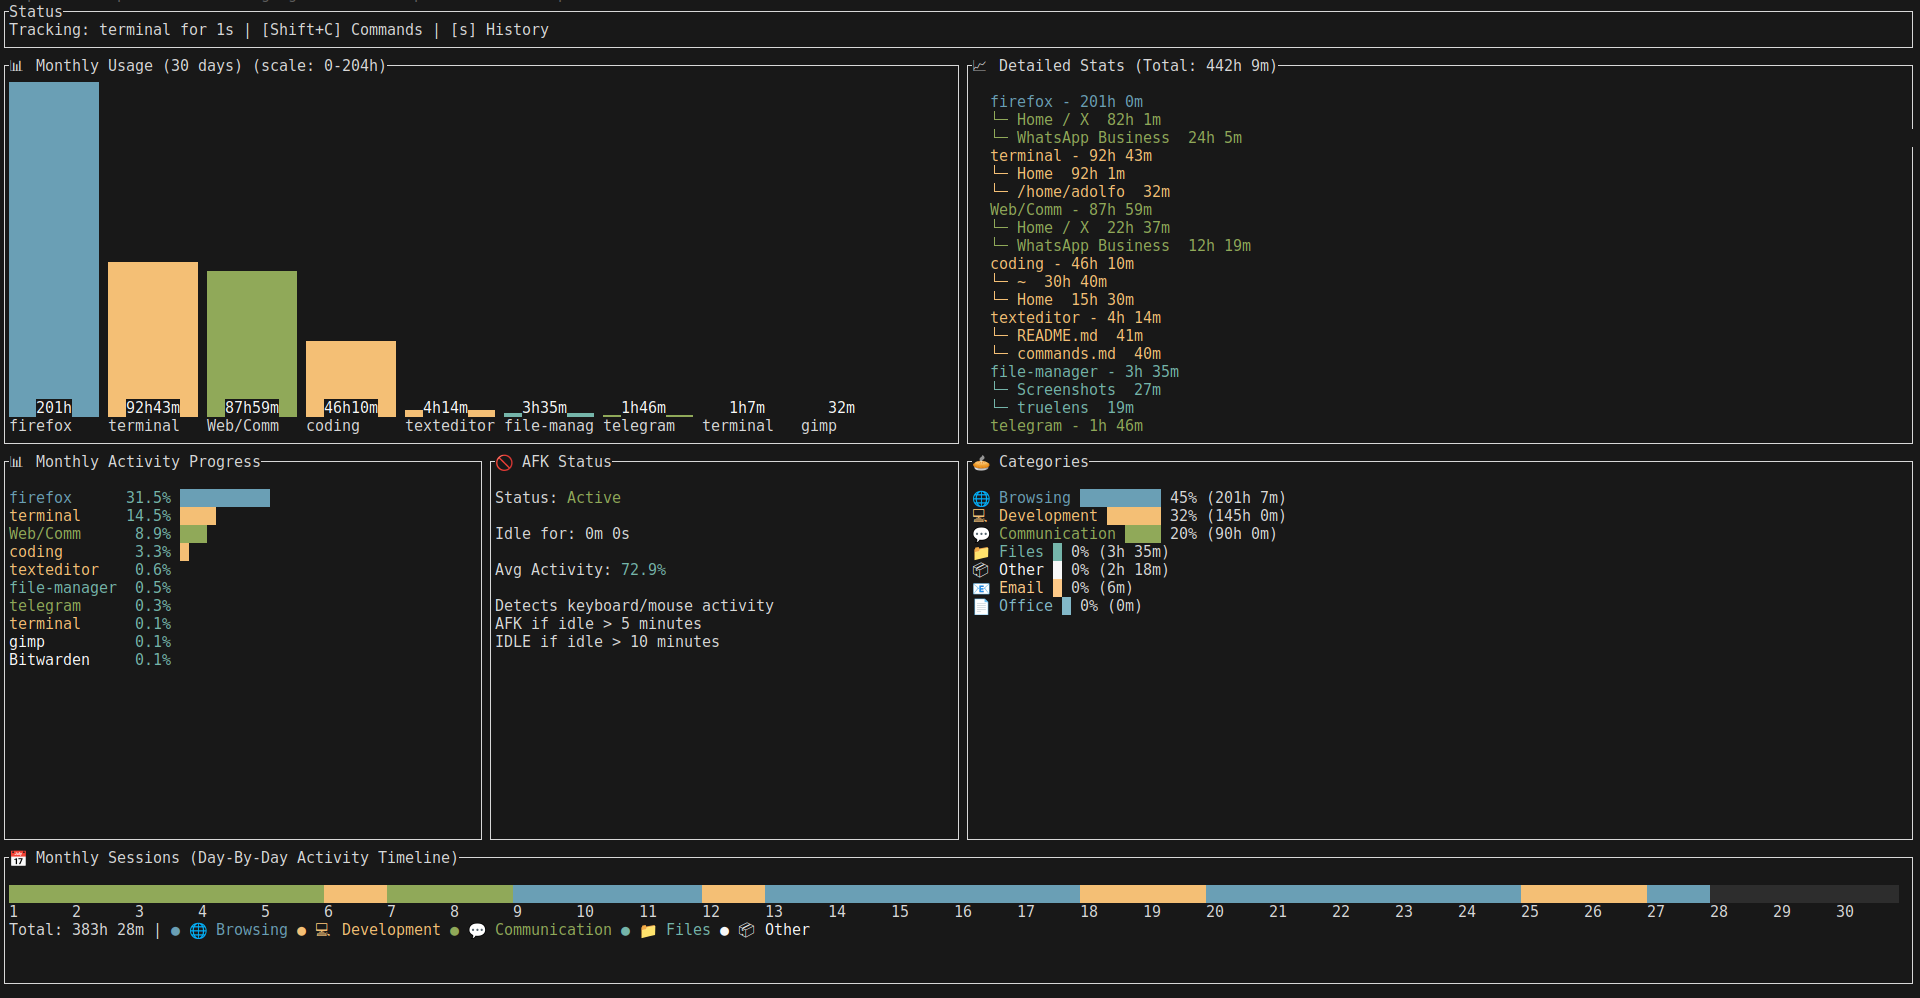Click the telegram 0.3% progress row

90,606
